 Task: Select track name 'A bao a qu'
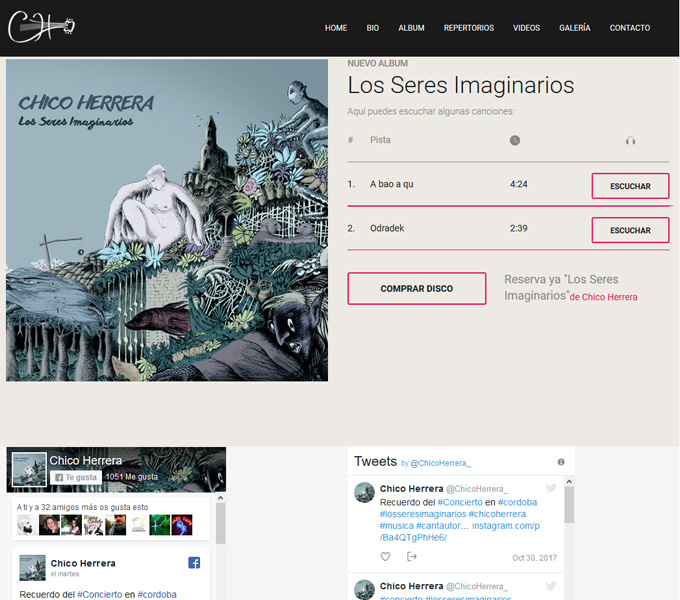pos(392,184)
